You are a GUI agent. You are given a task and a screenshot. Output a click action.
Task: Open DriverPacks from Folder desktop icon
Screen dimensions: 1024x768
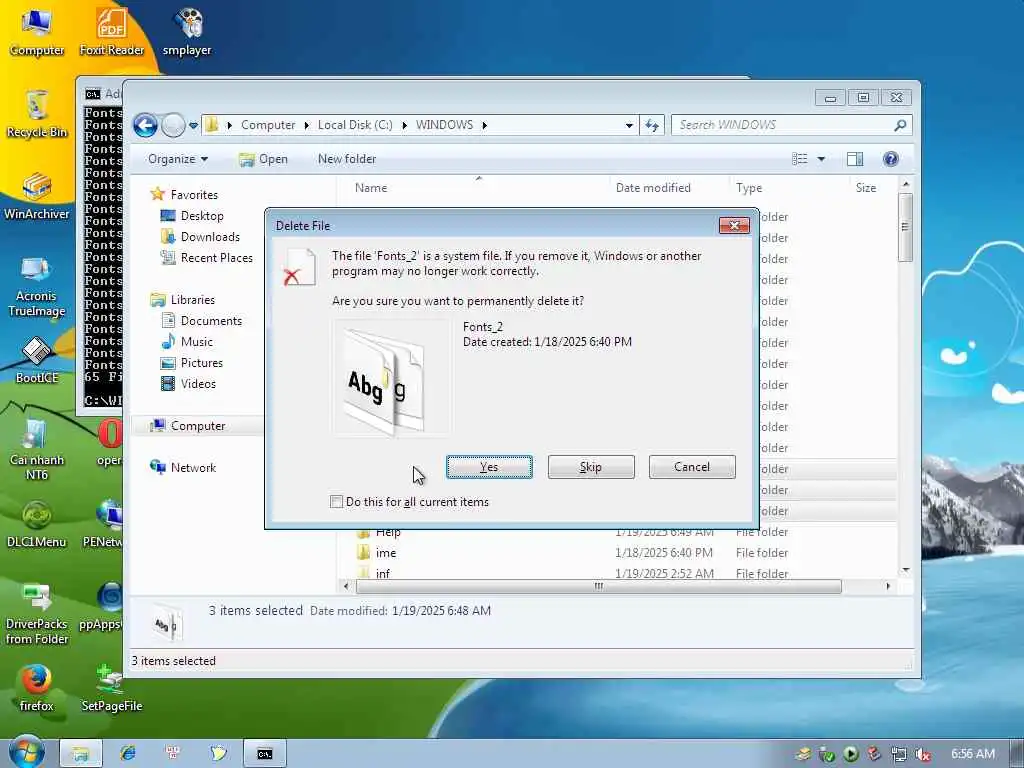[37, 614]
